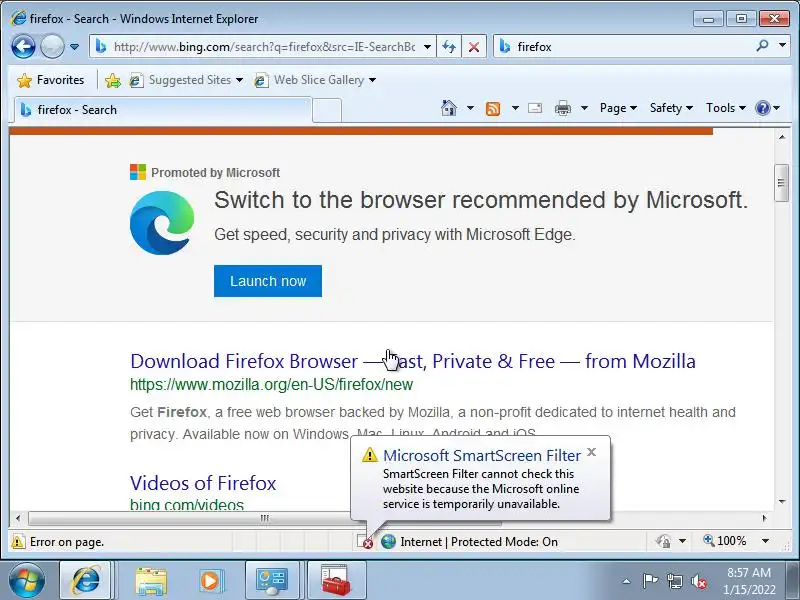Click the vertical scroll up arrow
Image resolution: width=800 pixels, height=600 pixels.
click(782, 137)
